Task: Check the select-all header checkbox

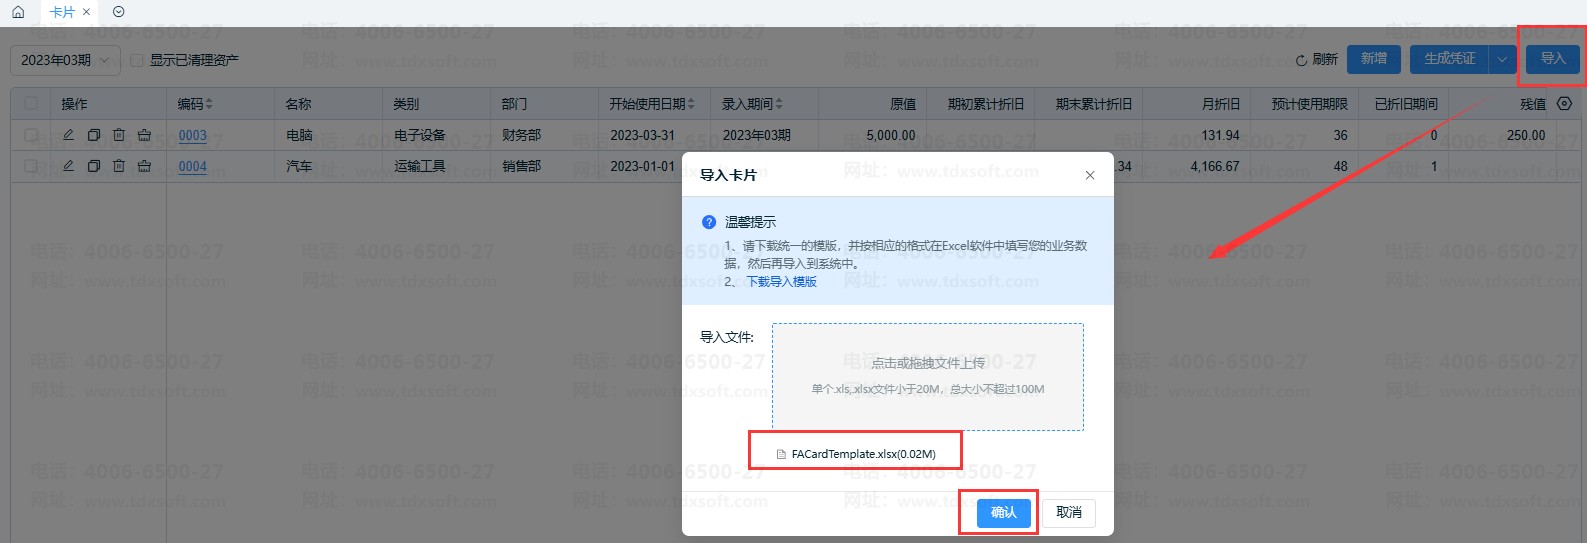Action: [31, 103]
